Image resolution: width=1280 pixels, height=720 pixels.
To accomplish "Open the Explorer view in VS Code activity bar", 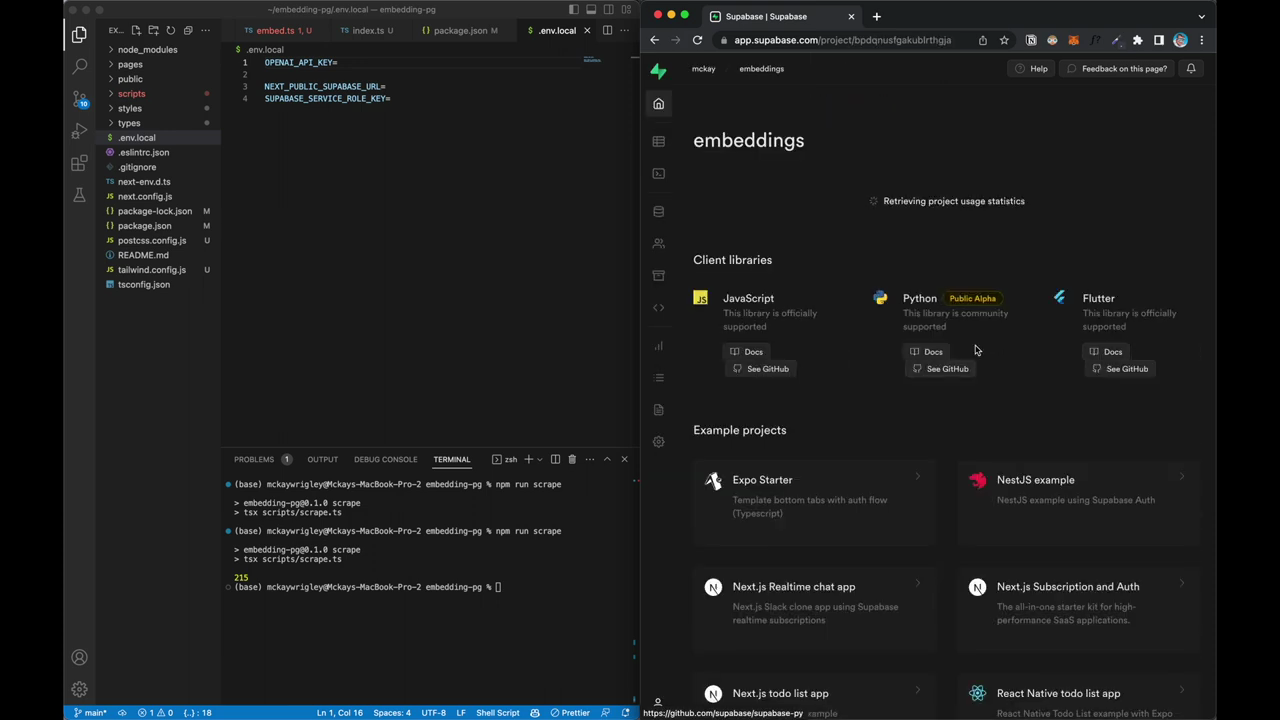I will [79, 35].
